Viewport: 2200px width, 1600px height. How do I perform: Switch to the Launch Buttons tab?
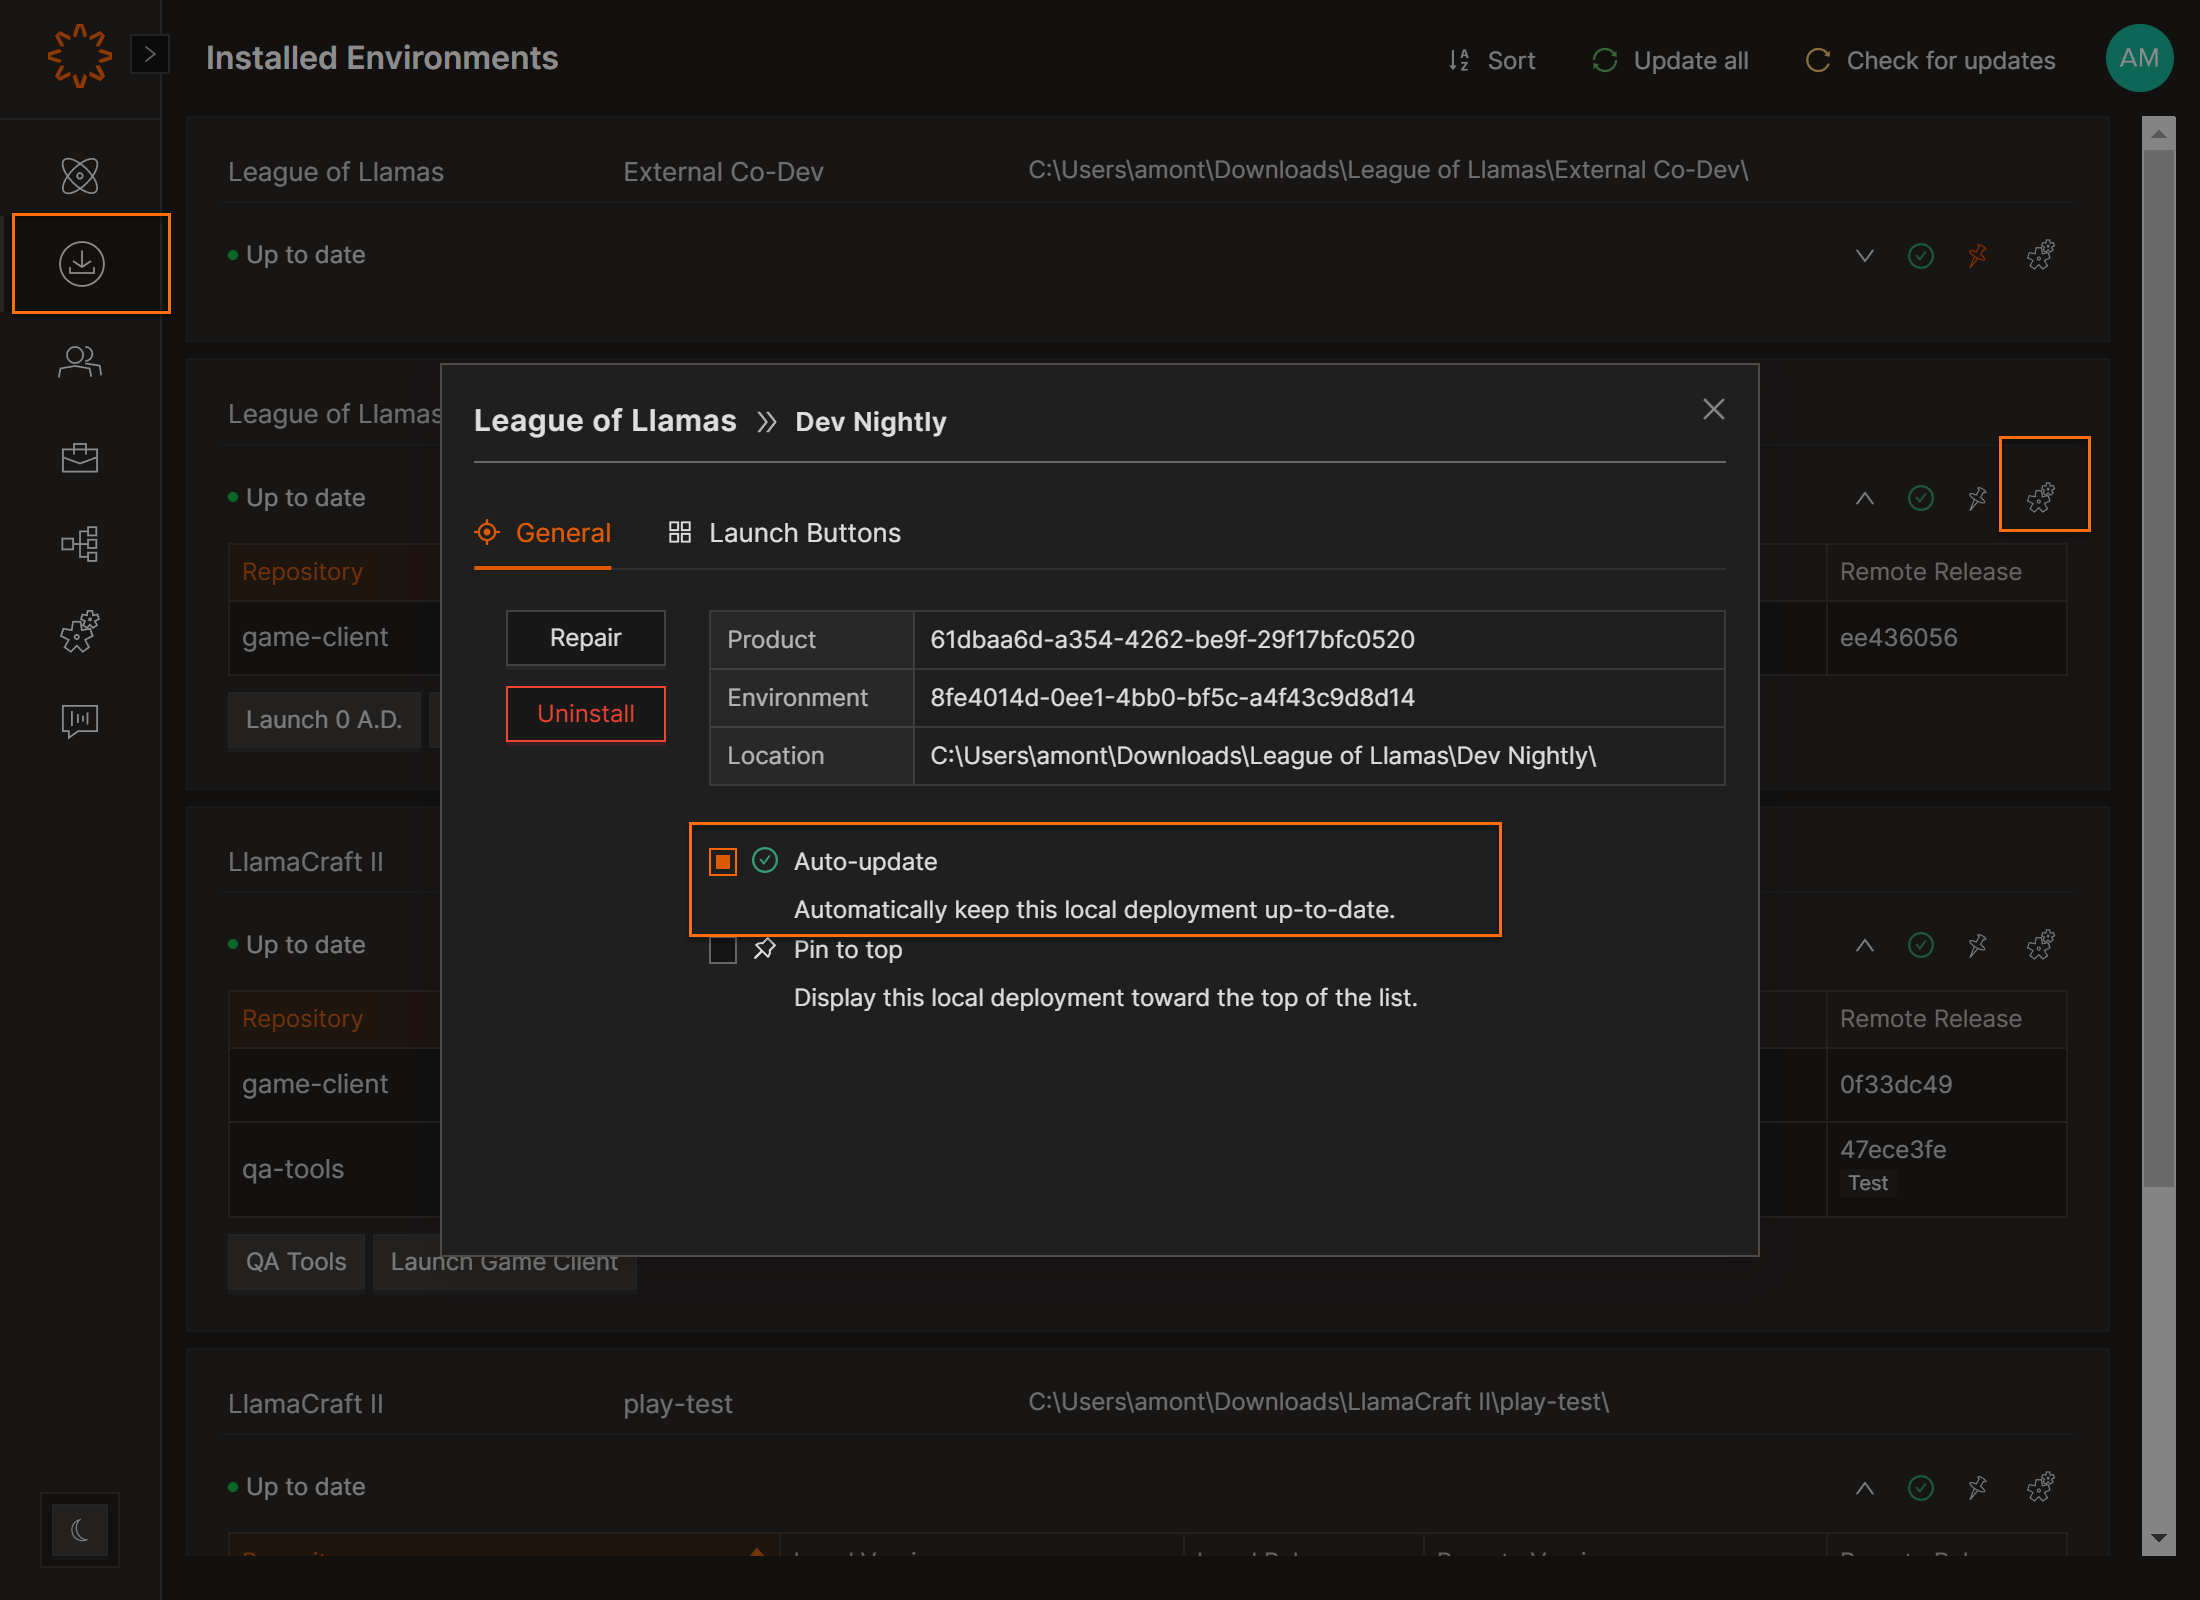point(785,533)
